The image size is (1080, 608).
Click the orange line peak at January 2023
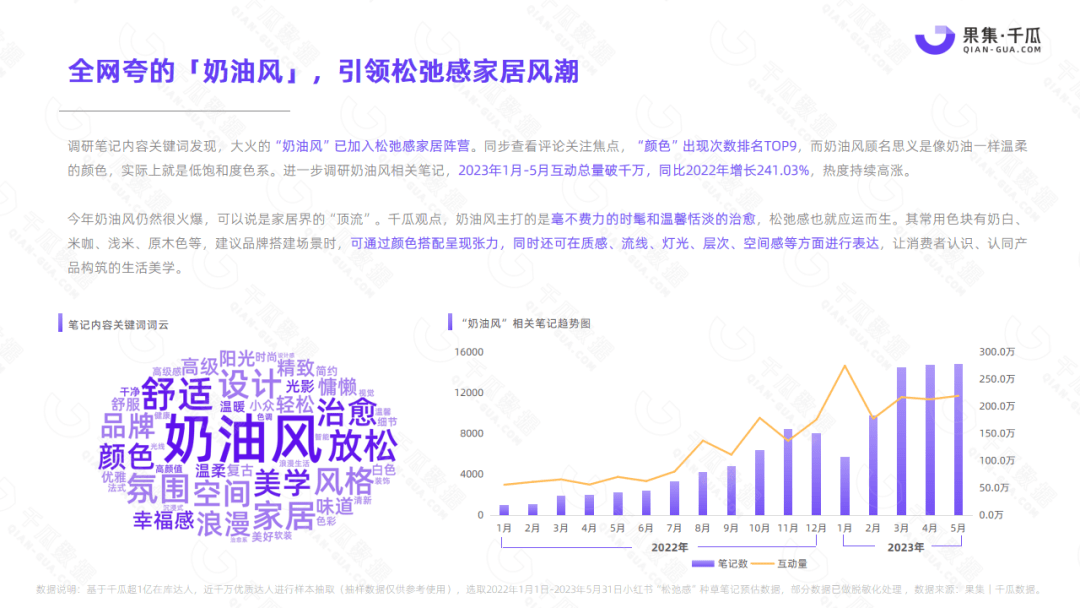[x=844, y=366]
